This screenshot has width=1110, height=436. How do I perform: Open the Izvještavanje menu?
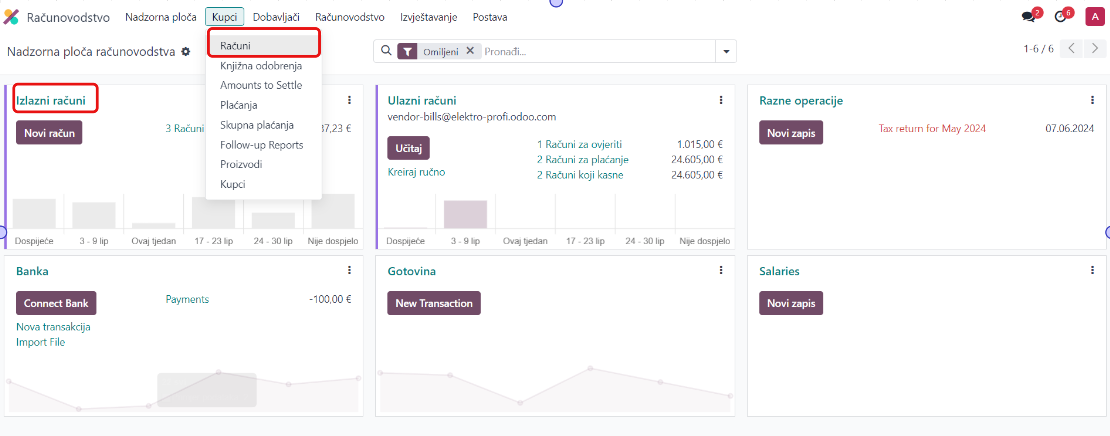point(428,17)
